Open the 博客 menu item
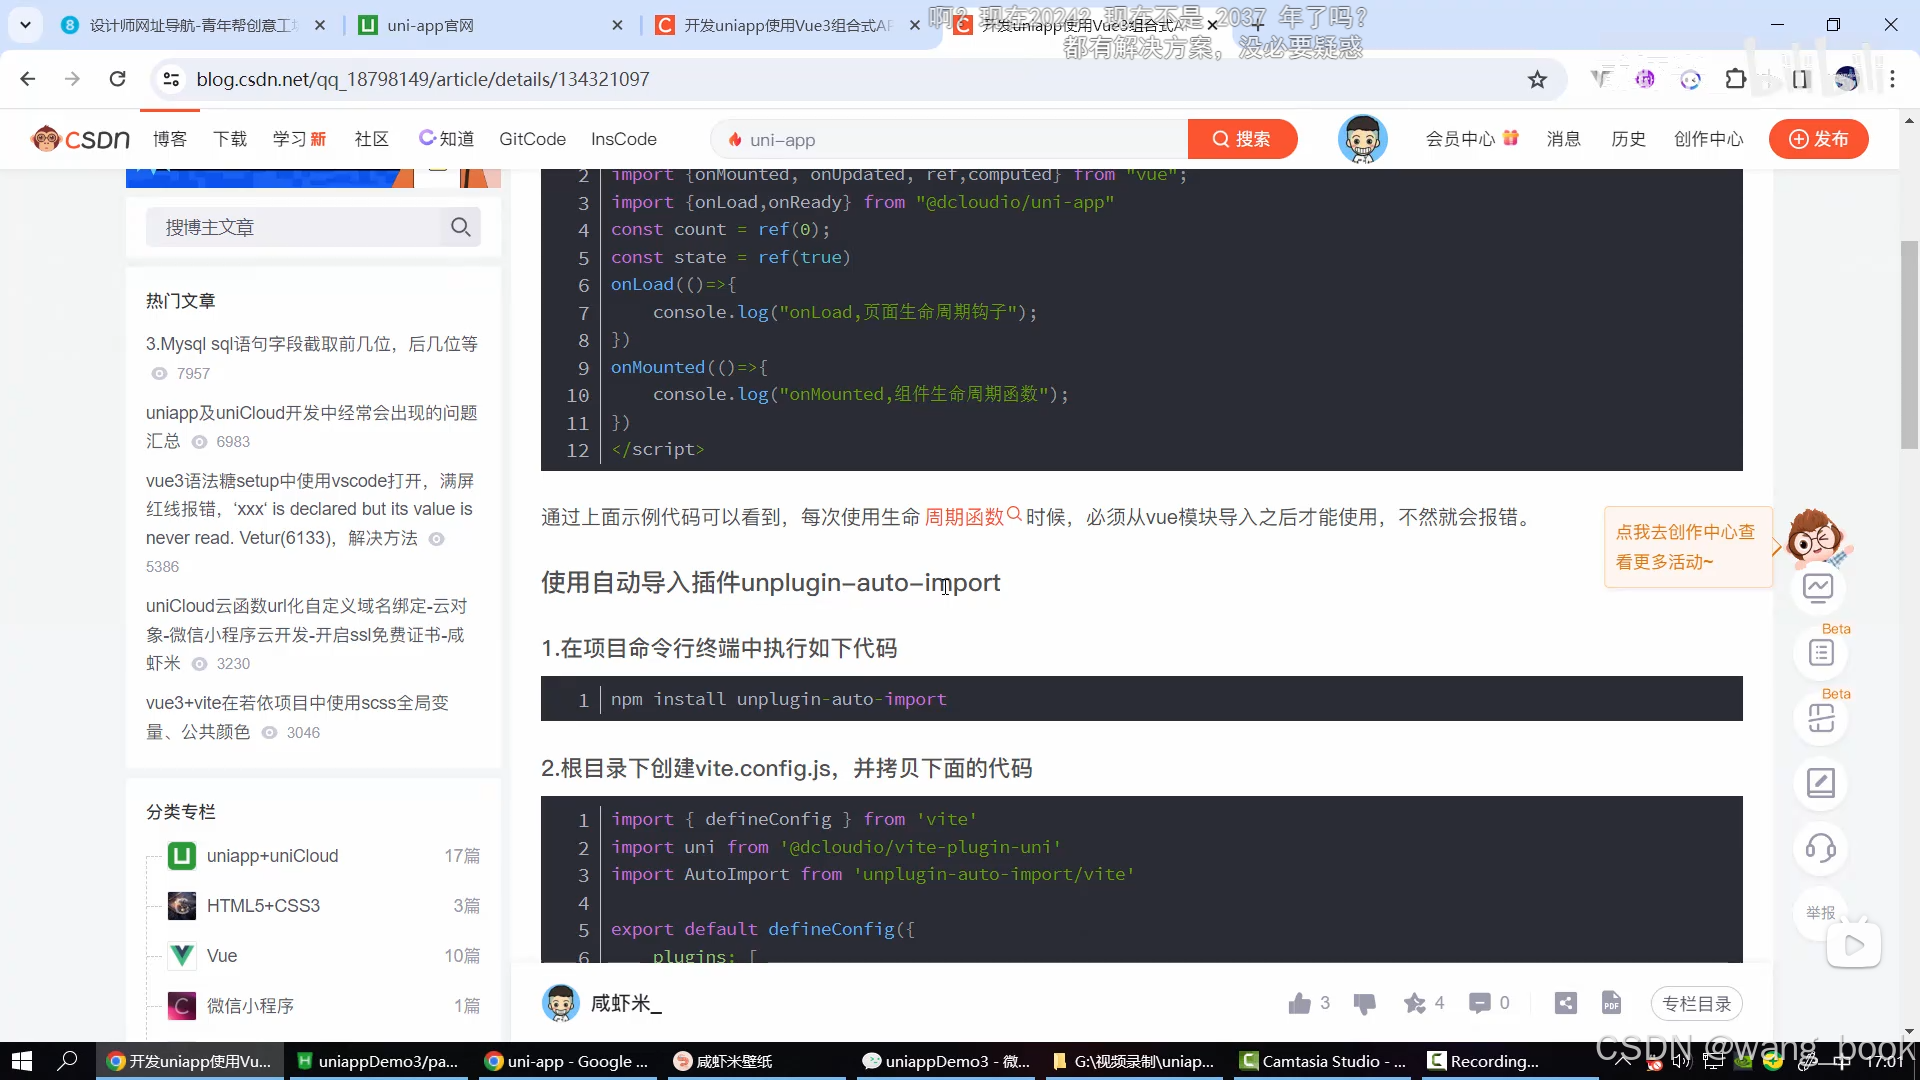Image resolution: width=1920 pixels, height=1080 pixels. coord(170,139)
